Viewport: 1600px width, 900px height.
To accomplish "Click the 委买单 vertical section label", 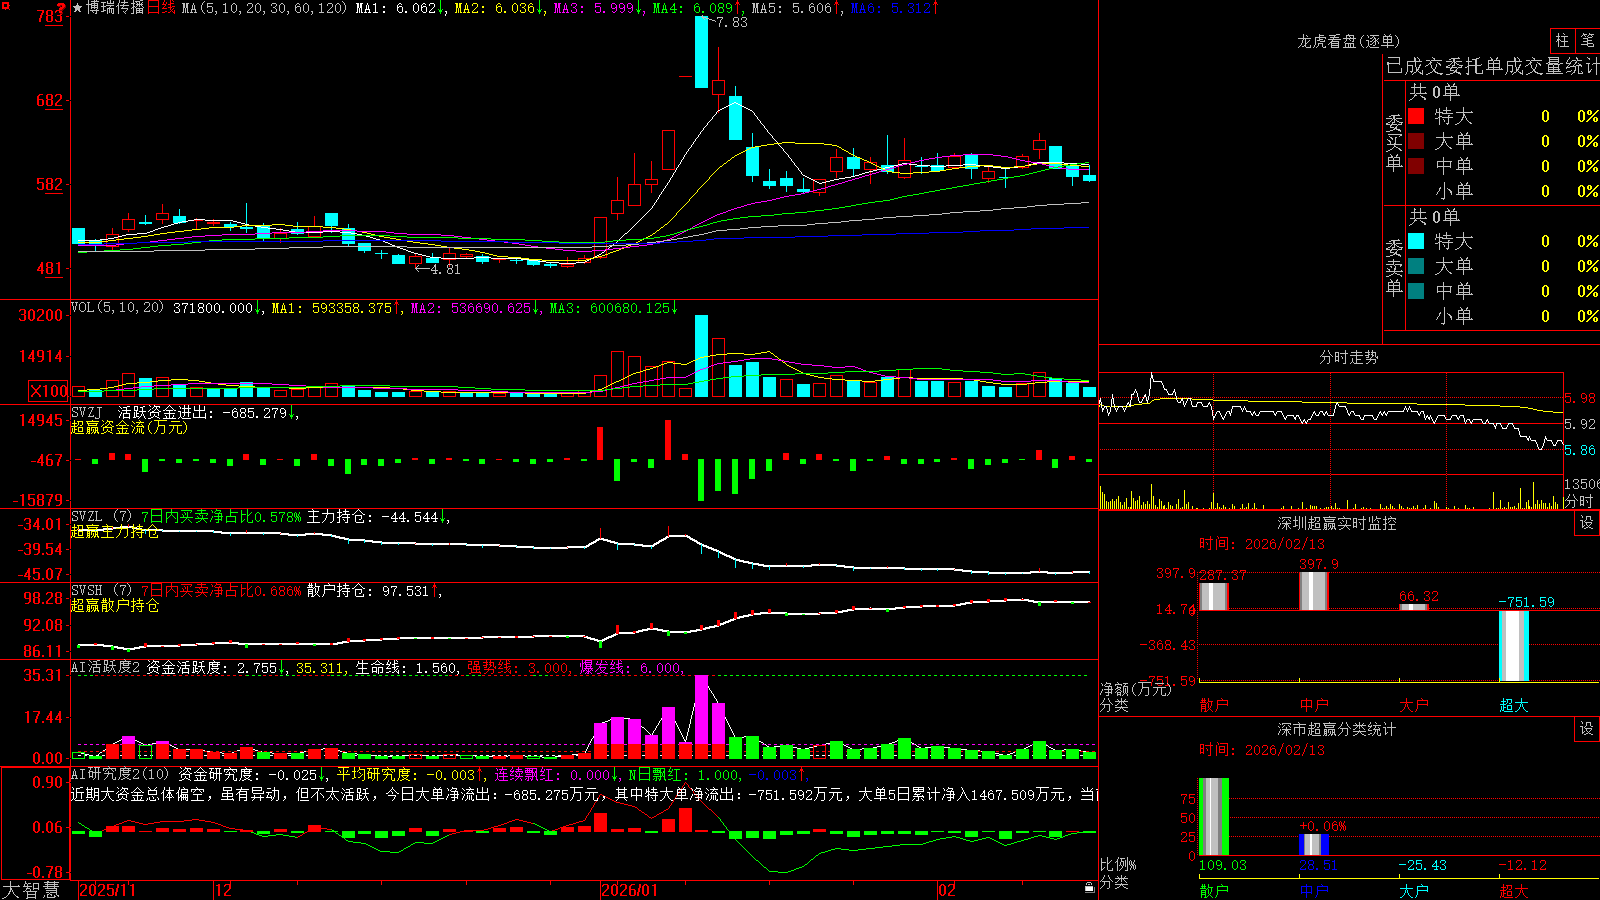I will tap(1394, 143).
